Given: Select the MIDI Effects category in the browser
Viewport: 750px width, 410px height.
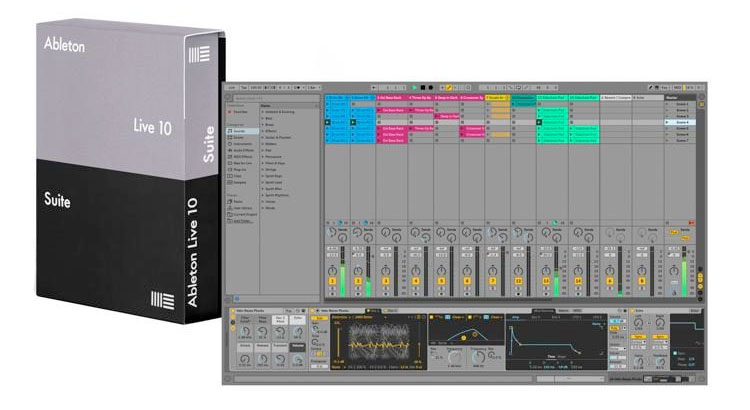Looking at the screenshot, I should [242, 156].
